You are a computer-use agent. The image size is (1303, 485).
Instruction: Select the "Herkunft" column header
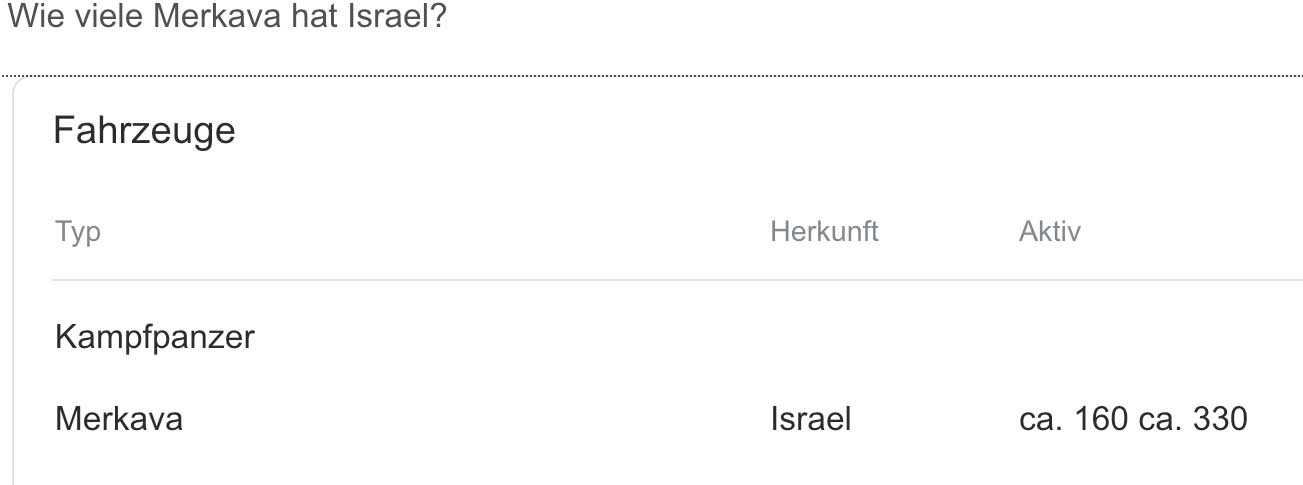(824, 232)
